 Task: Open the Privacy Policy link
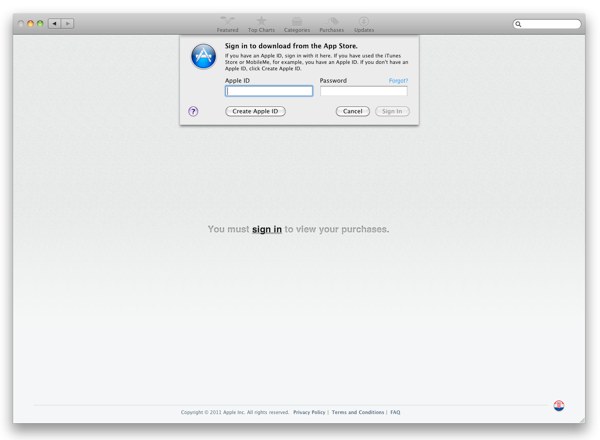point(309,412)
